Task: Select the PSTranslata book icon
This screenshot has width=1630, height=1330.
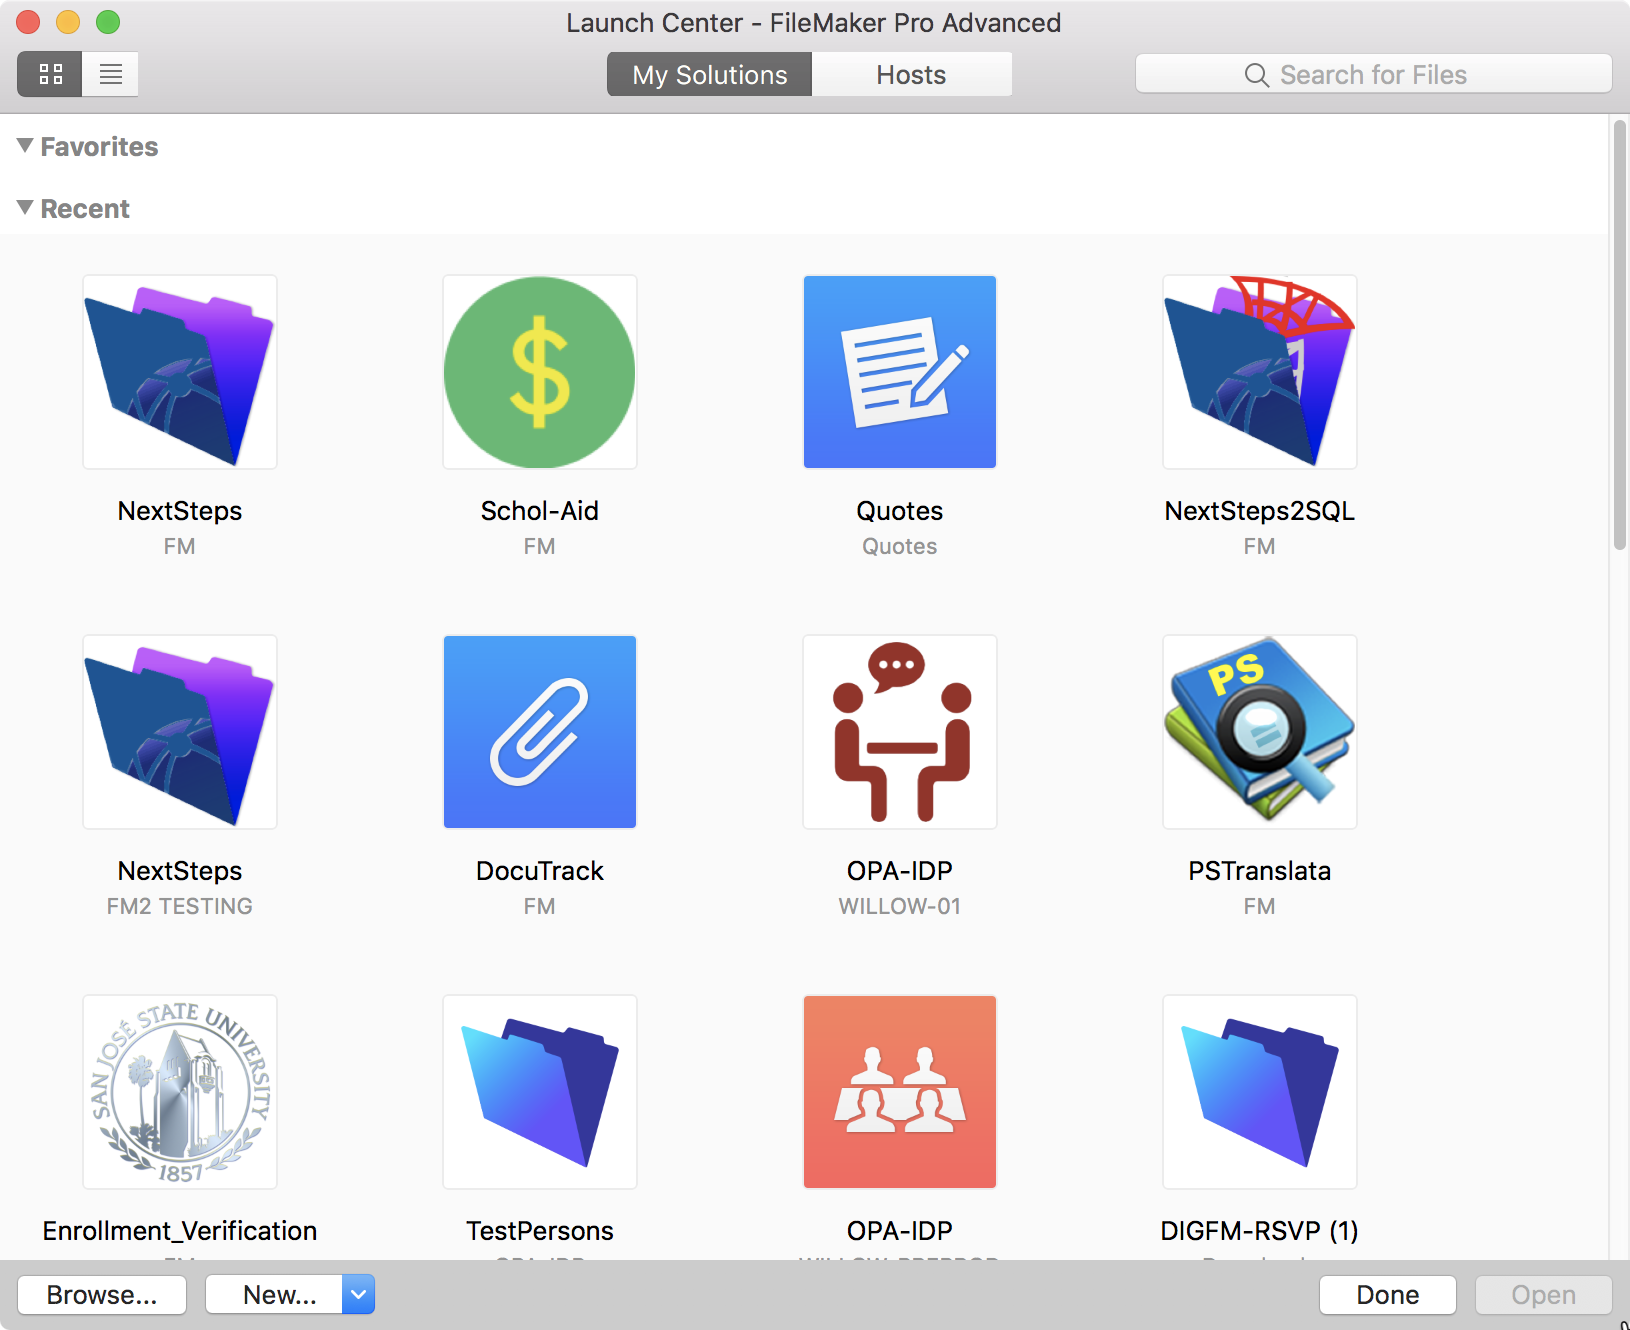Action: 1259,732
